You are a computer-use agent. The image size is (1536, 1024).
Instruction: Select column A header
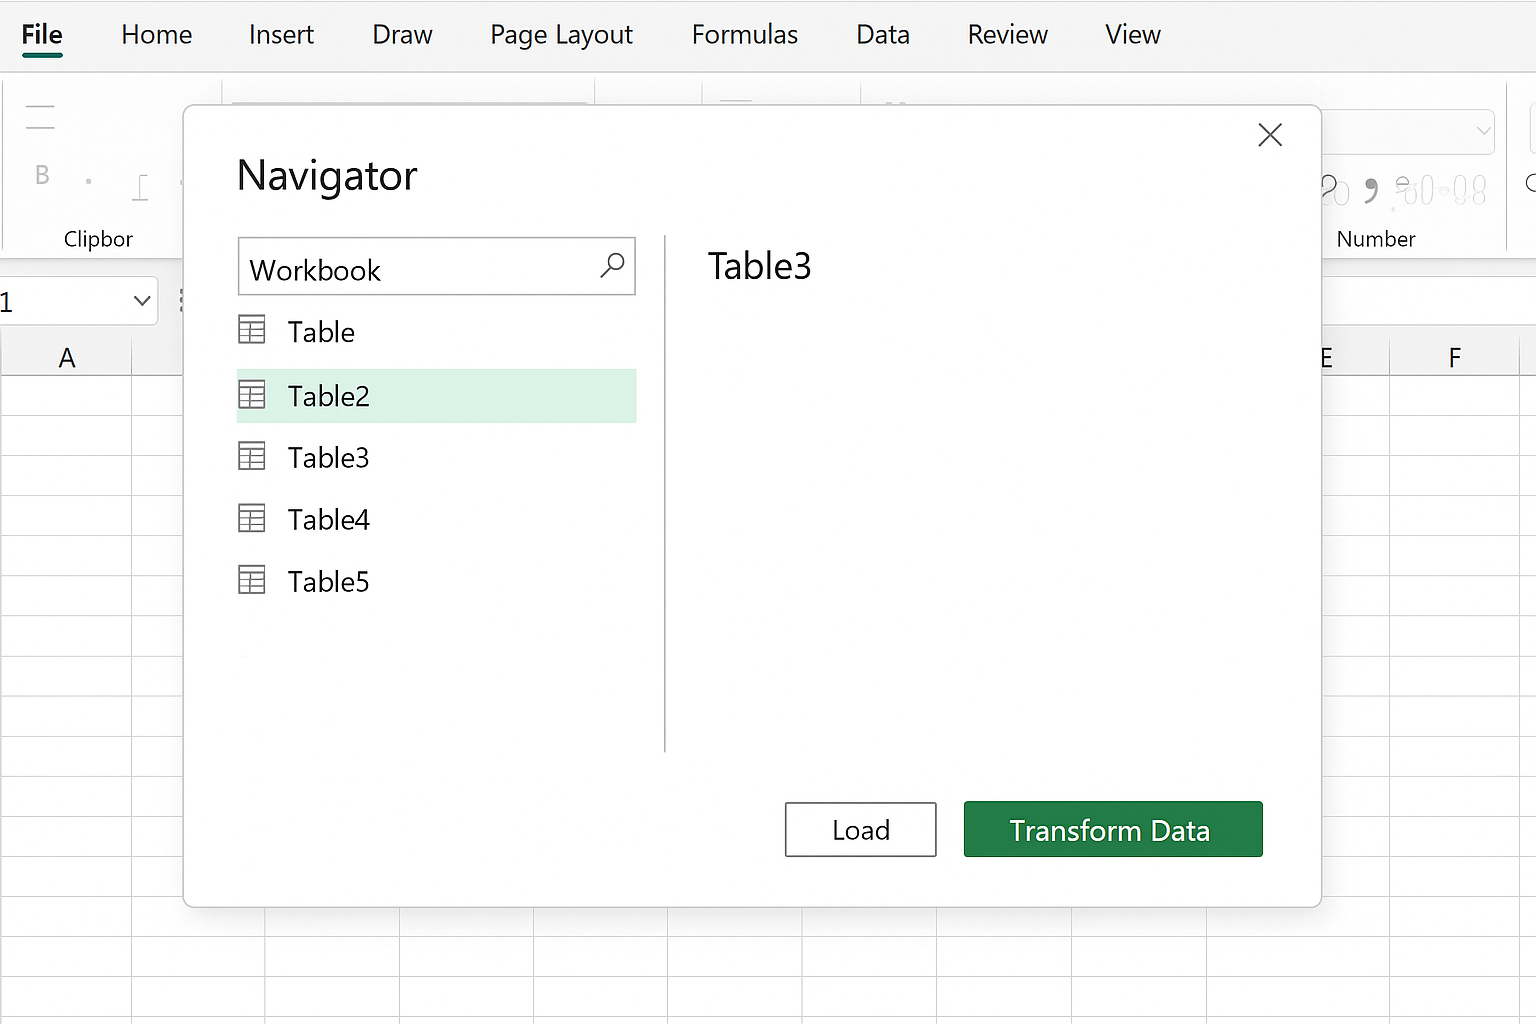(x=66, y=357)
